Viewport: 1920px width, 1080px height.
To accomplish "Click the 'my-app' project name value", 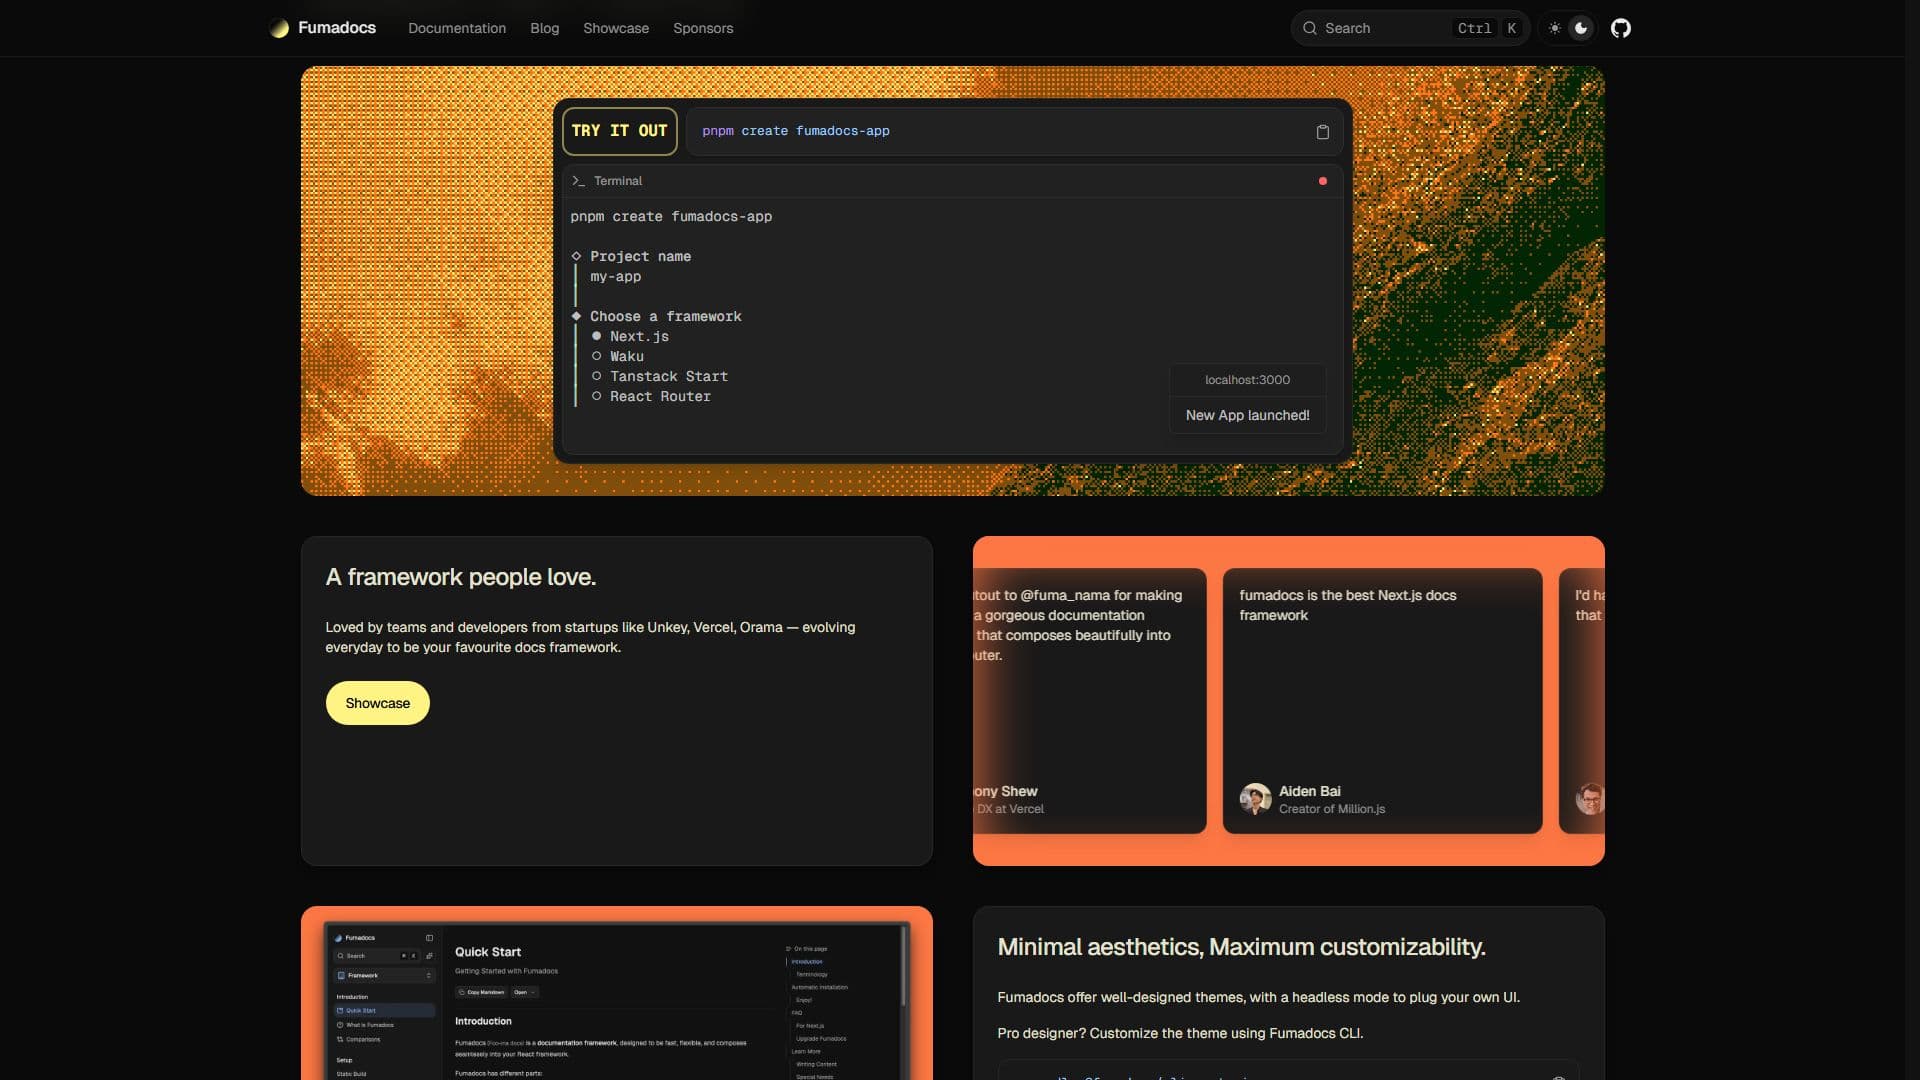I will pos(616,277).
